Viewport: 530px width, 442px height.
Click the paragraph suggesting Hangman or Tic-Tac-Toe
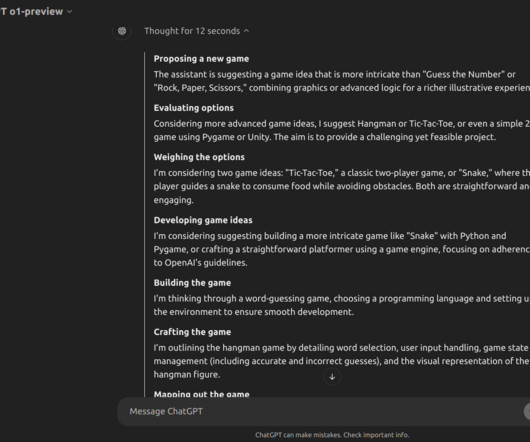click(342, 130)
